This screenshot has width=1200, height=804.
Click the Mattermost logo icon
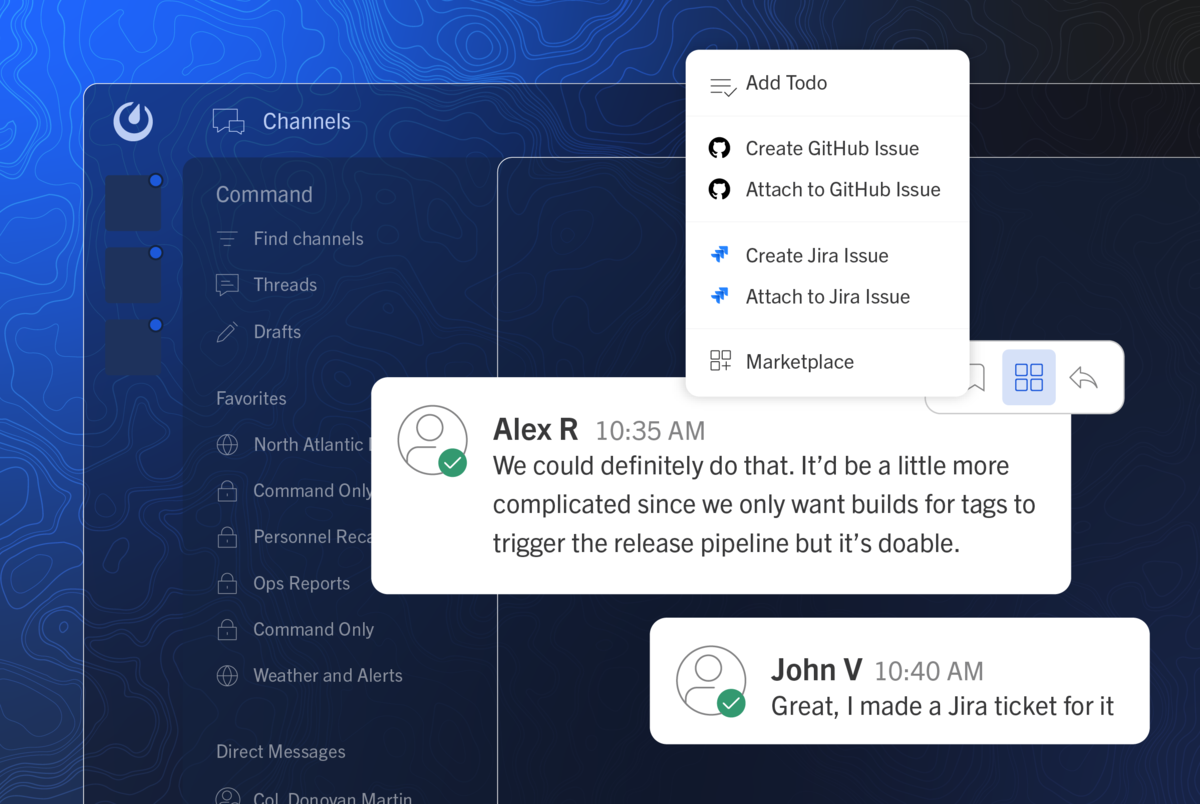click(133, 122)
